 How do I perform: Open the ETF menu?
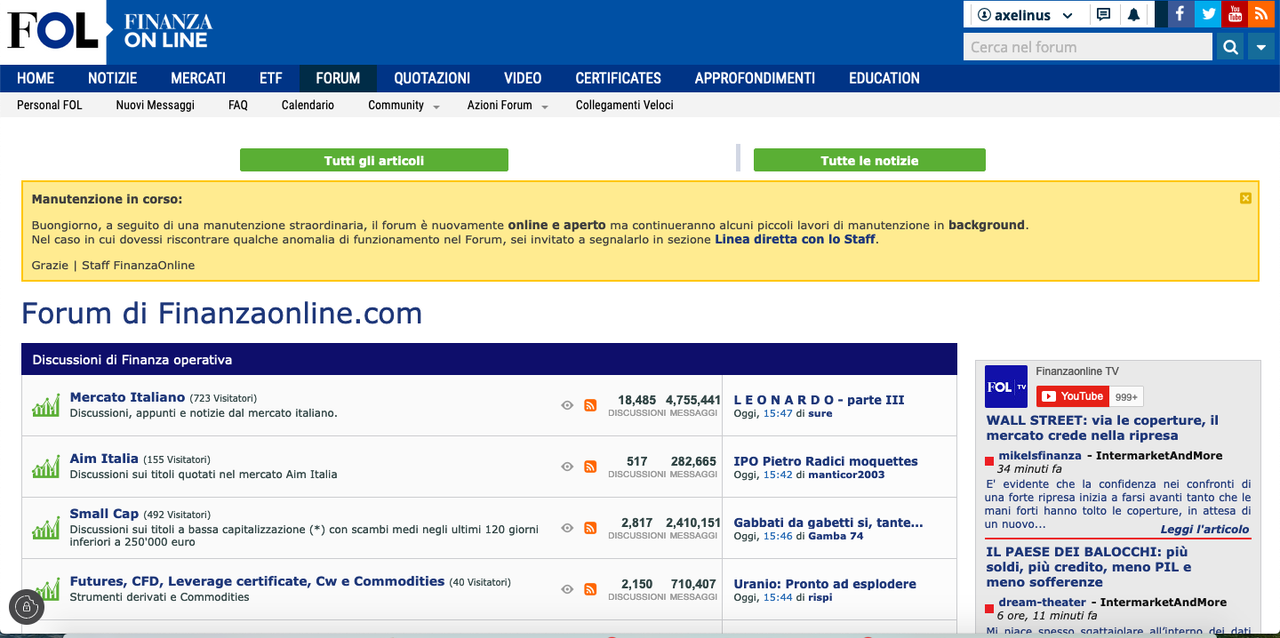click(271, 78)
